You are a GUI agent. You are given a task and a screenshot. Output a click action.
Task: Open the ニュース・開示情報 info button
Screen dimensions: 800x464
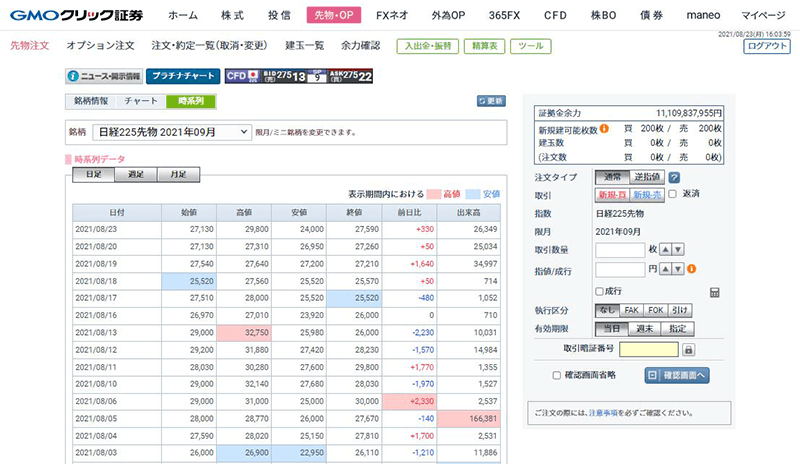tap(103, 76)
